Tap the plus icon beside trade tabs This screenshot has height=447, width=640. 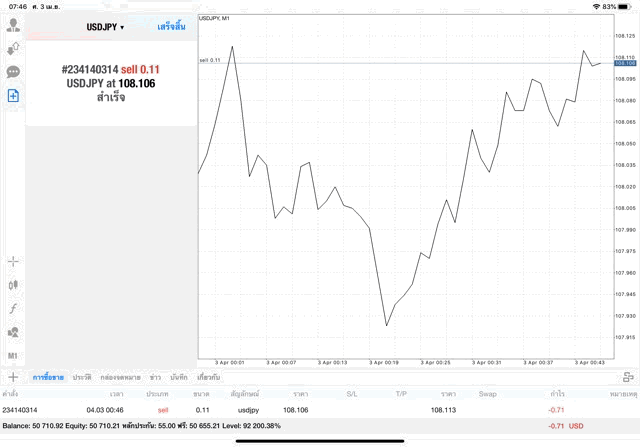13,377
